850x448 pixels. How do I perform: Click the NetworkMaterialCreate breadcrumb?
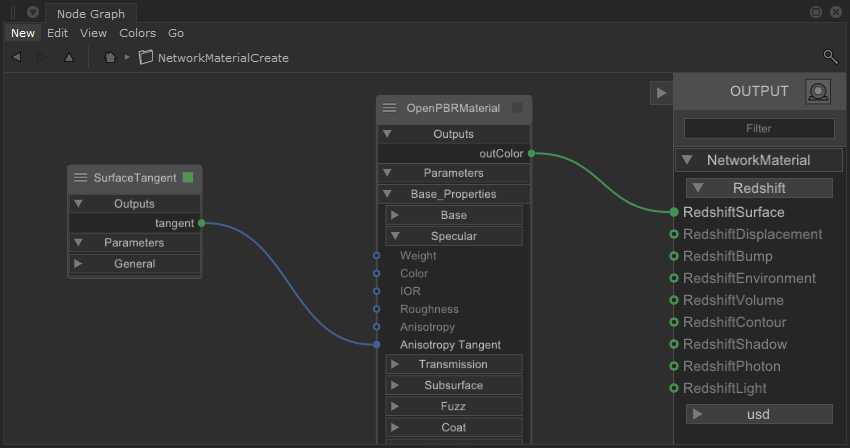[222, 58]
